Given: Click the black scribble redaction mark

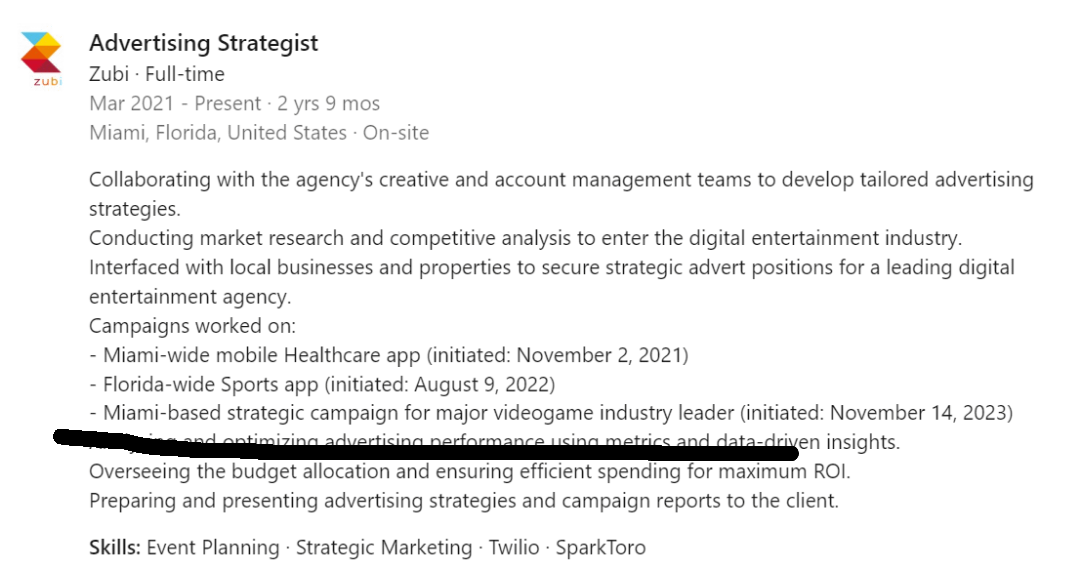Looking at the screenshot, I should point(426,445).
